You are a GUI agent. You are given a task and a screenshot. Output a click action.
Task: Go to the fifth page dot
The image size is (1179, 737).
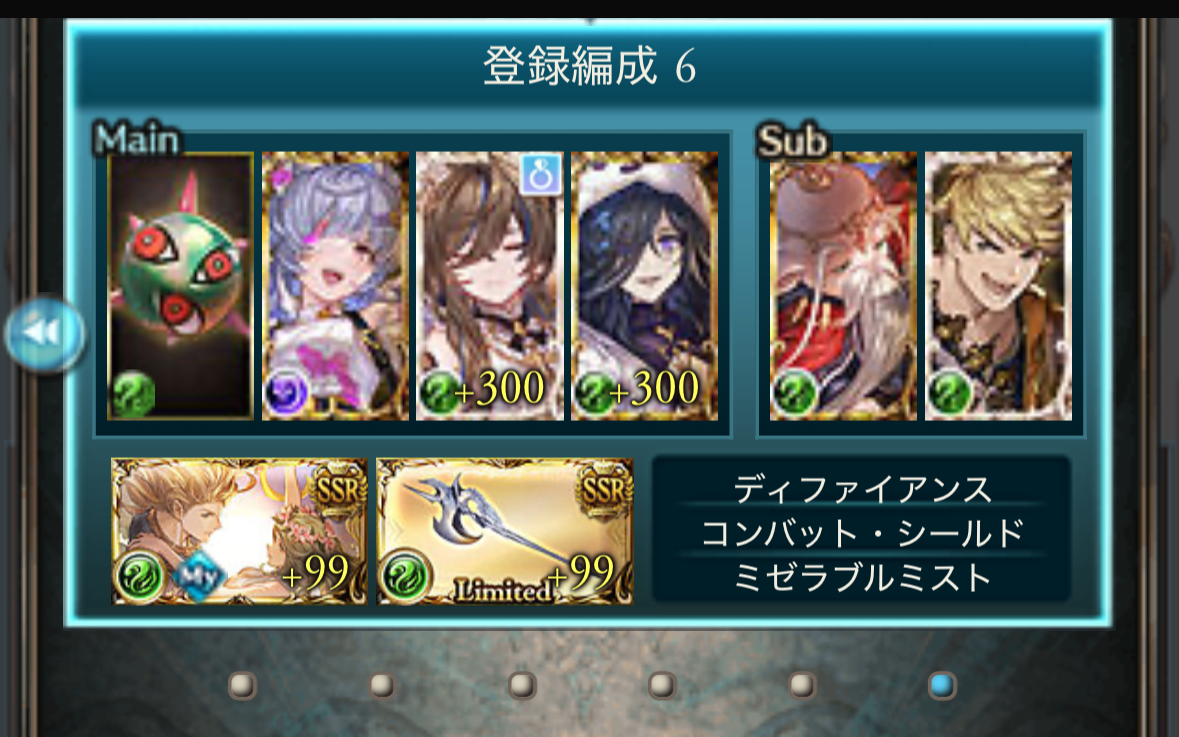coord(802,686)
